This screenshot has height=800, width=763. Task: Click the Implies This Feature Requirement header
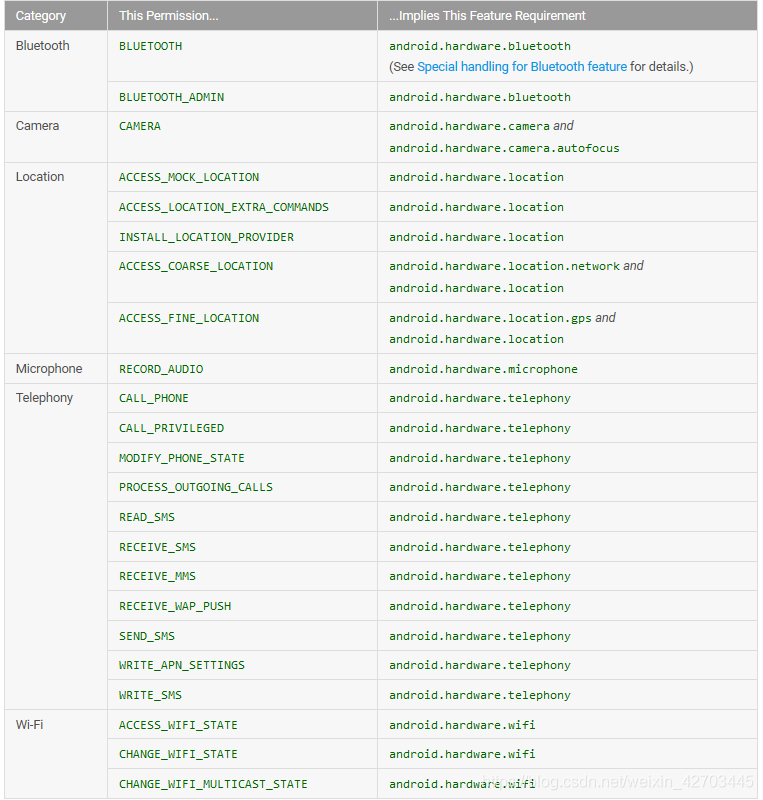pos(487,16)
